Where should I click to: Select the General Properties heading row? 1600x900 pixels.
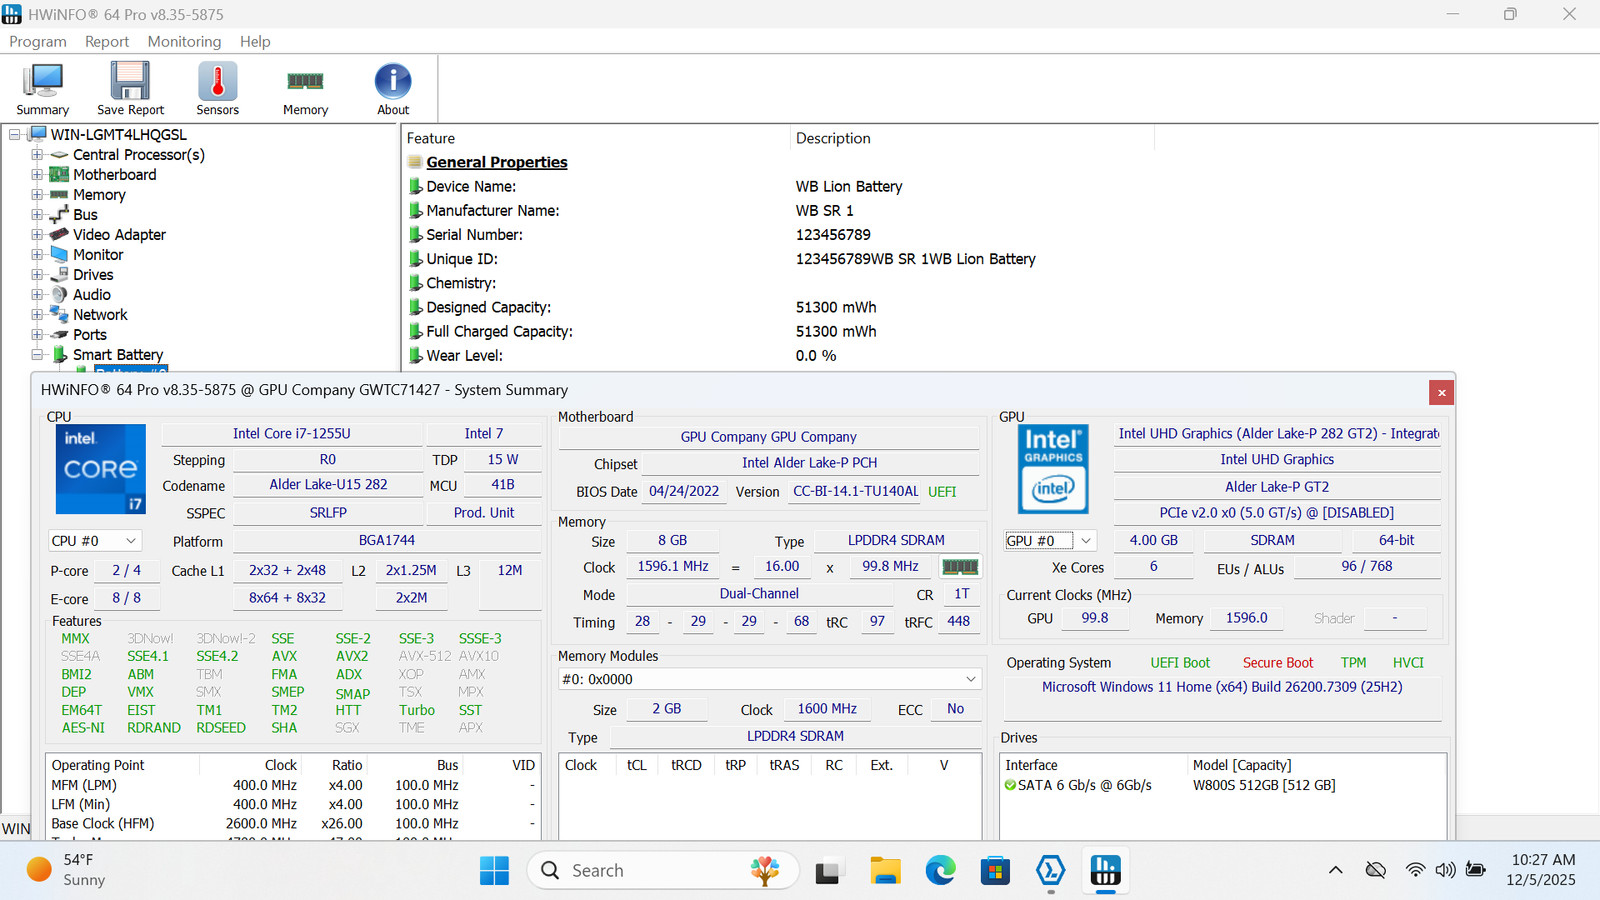(497, 163)
